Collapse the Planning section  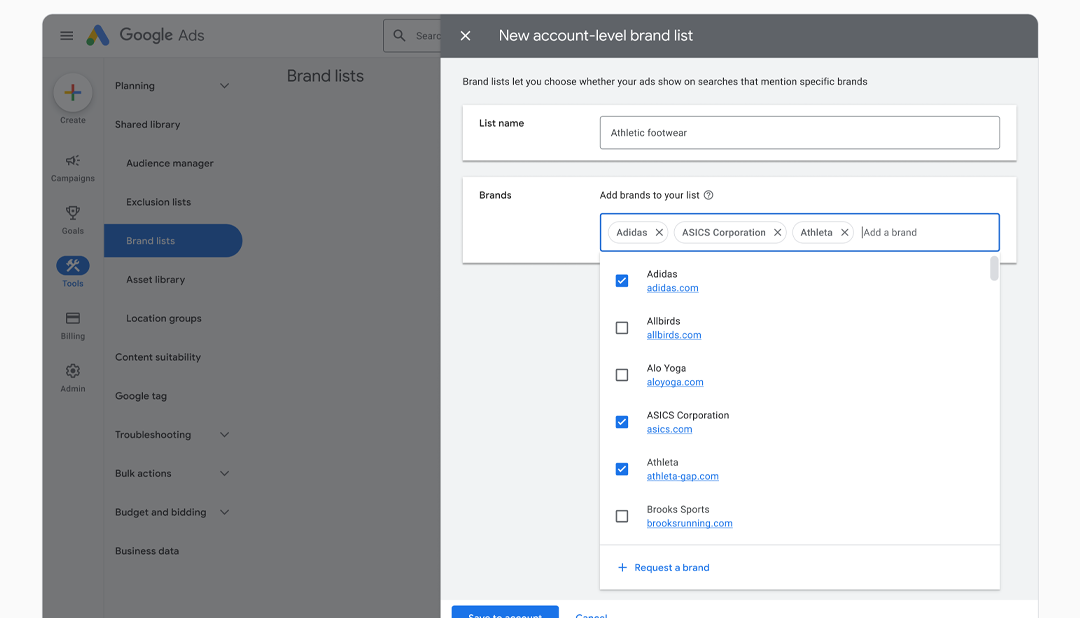coord(224,85)
